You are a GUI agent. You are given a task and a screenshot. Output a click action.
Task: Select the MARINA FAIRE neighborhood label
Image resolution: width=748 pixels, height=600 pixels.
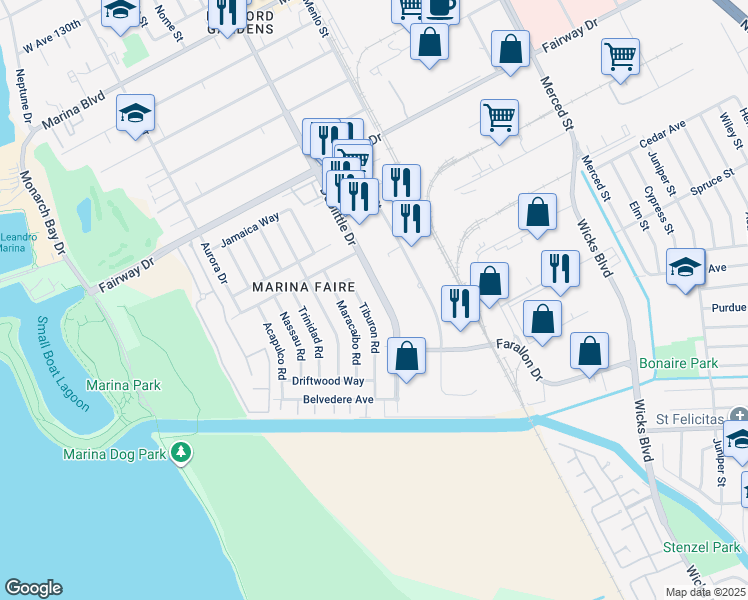[x=303, y=287]
